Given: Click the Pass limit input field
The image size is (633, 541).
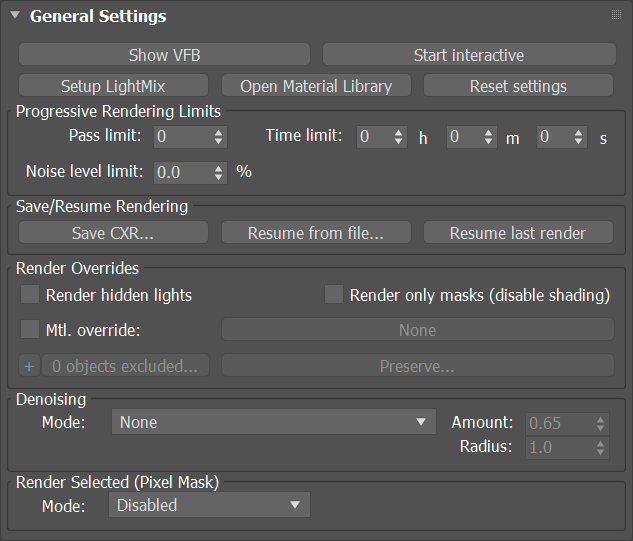Looking at the screenshot, I should coord(184,137).
